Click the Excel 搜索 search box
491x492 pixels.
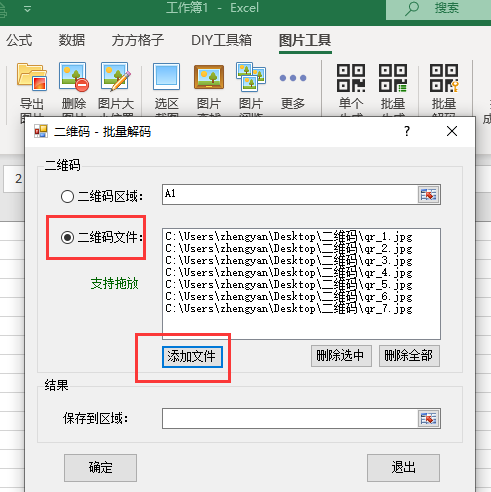point(439,9)
